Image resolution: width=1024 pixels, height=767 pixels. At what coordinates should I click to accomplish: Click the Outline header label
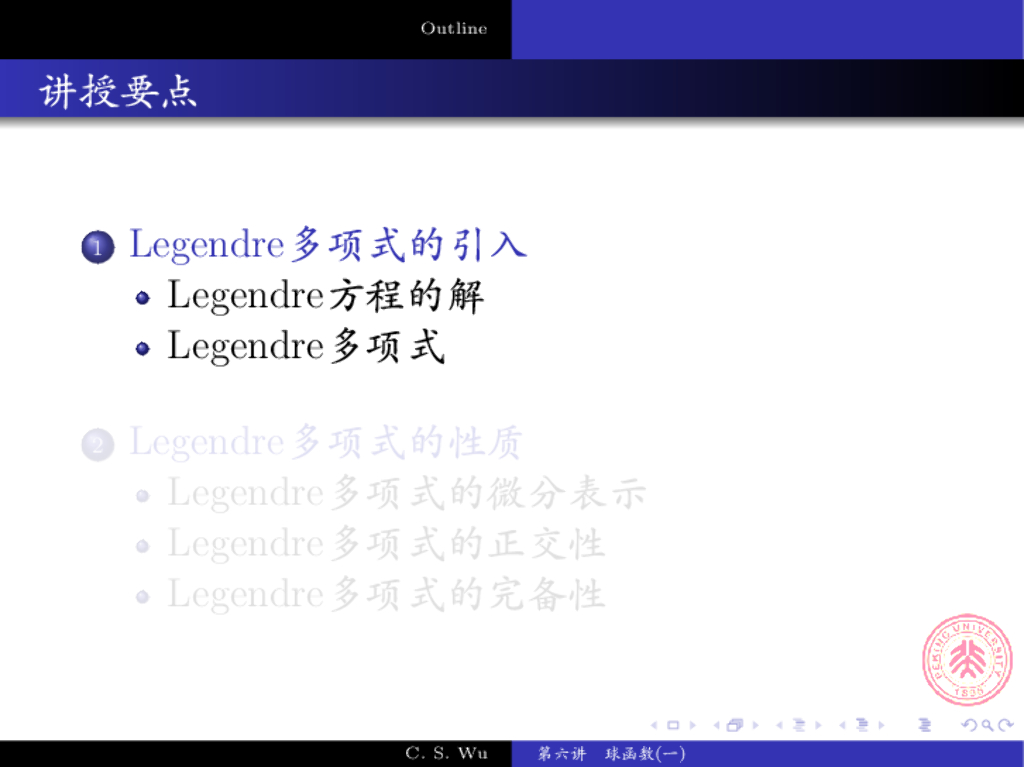[454, 28]
